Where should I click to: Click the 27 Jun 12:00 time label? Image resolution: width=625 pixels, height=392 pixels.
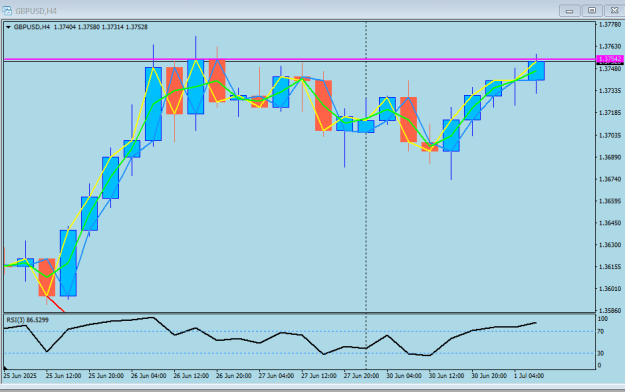click(x=319, y=376)
